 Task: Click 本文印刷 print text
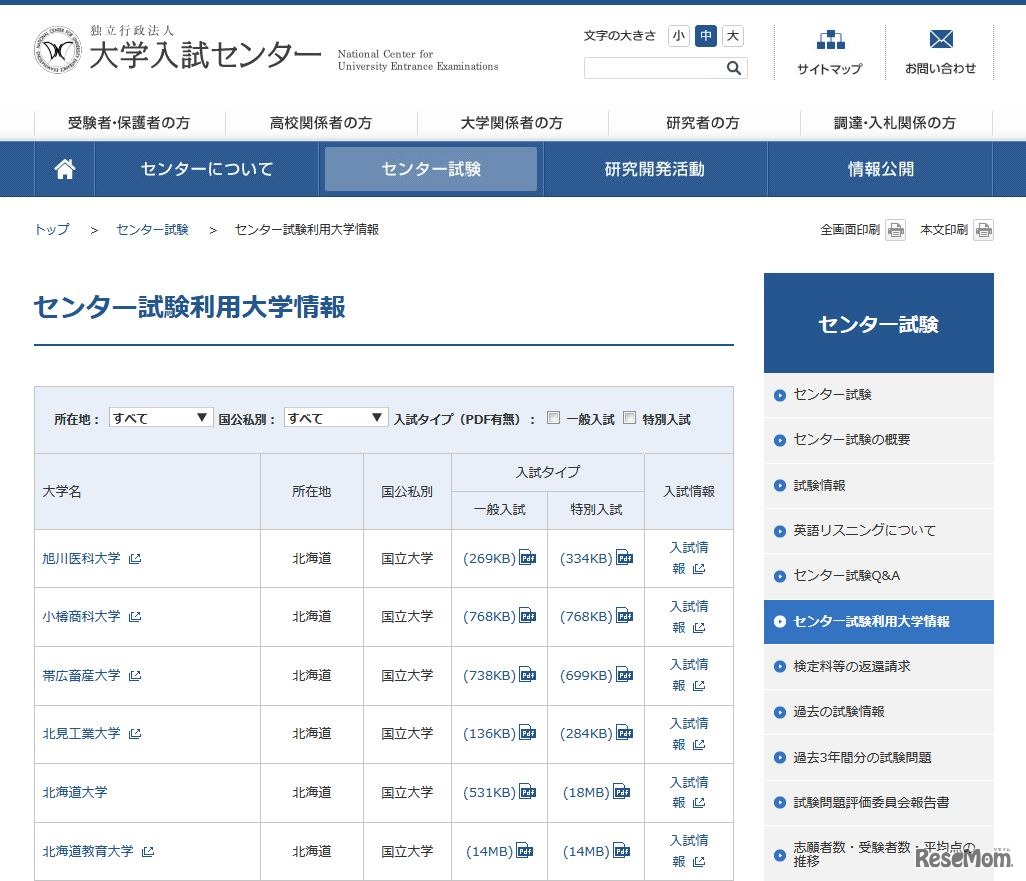(x=944, y=230)
